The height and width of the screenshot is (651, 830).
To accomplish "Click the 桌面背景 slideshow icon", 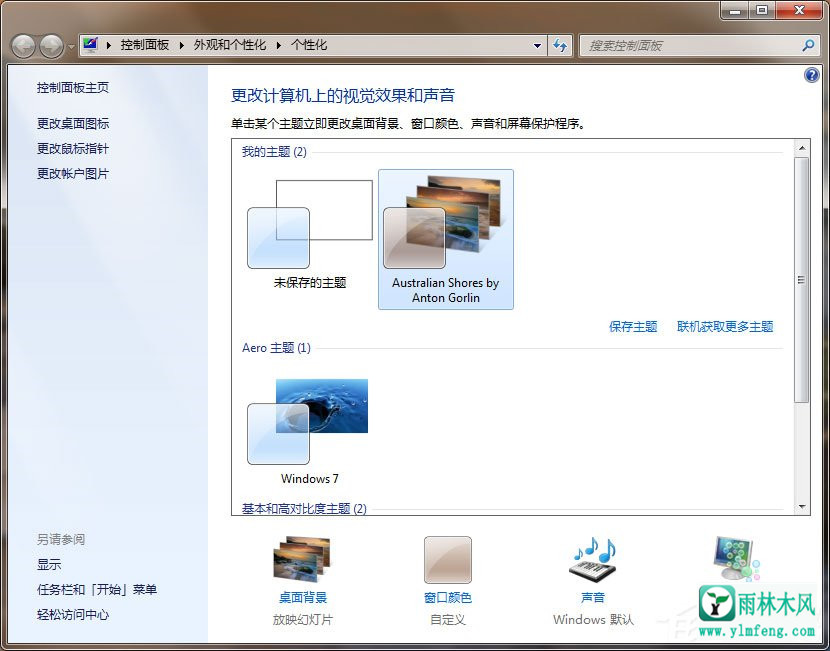I will click(302, 559).
